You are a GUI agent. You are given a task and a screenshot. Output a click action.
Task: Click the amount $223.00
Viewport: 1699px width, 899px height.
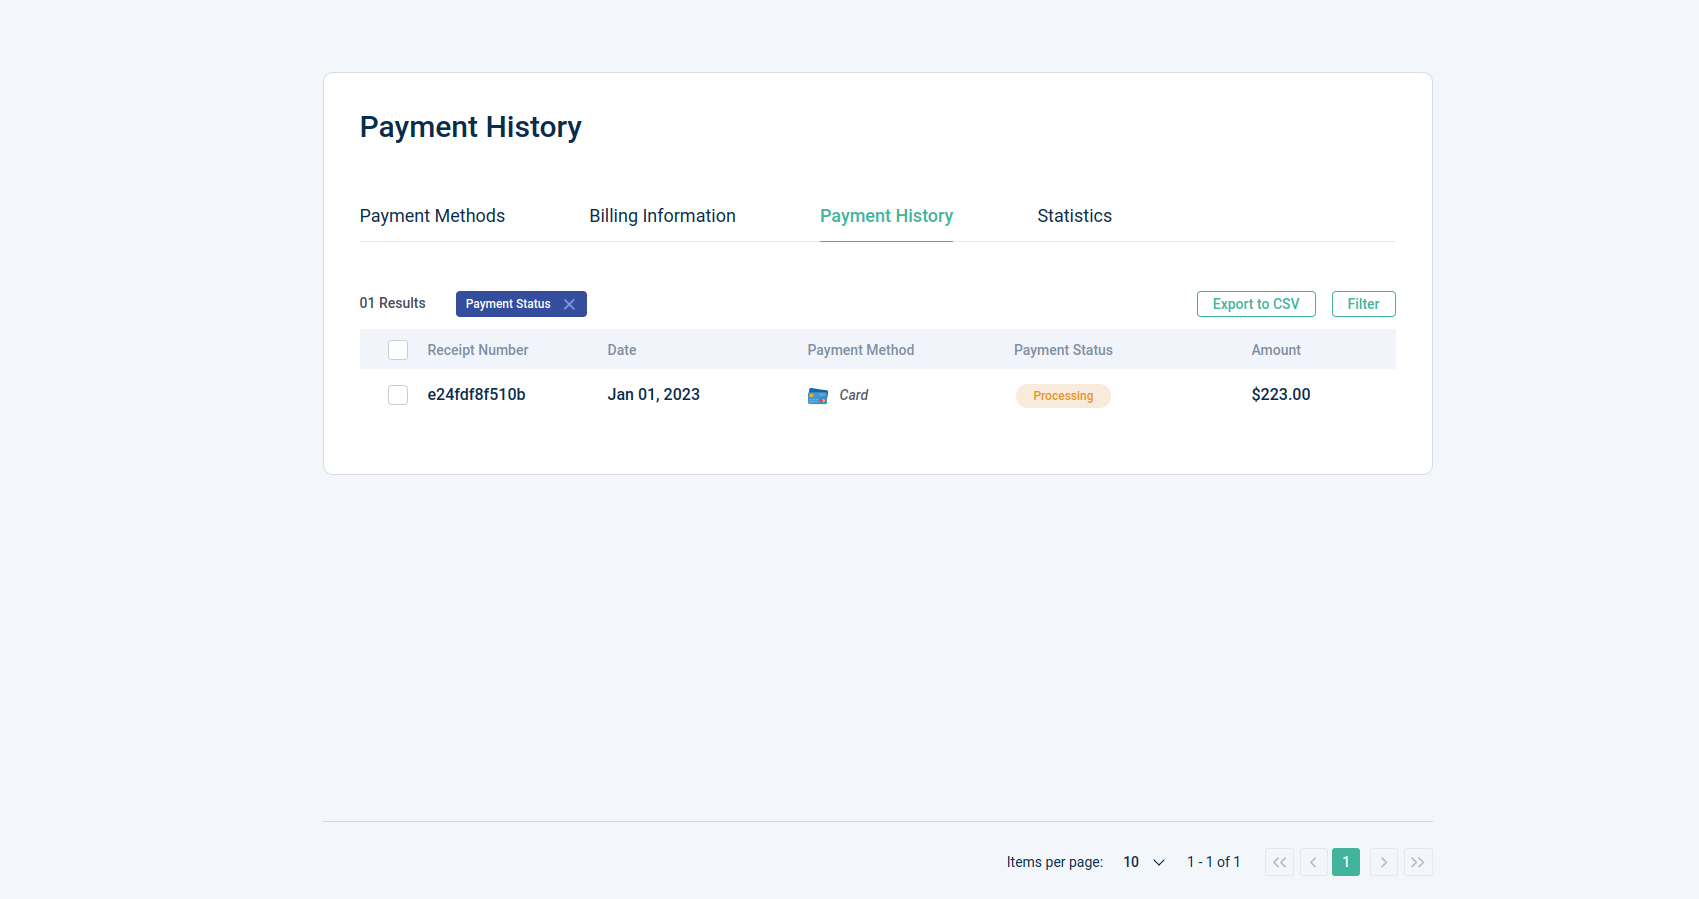[x=1281, y=395]
